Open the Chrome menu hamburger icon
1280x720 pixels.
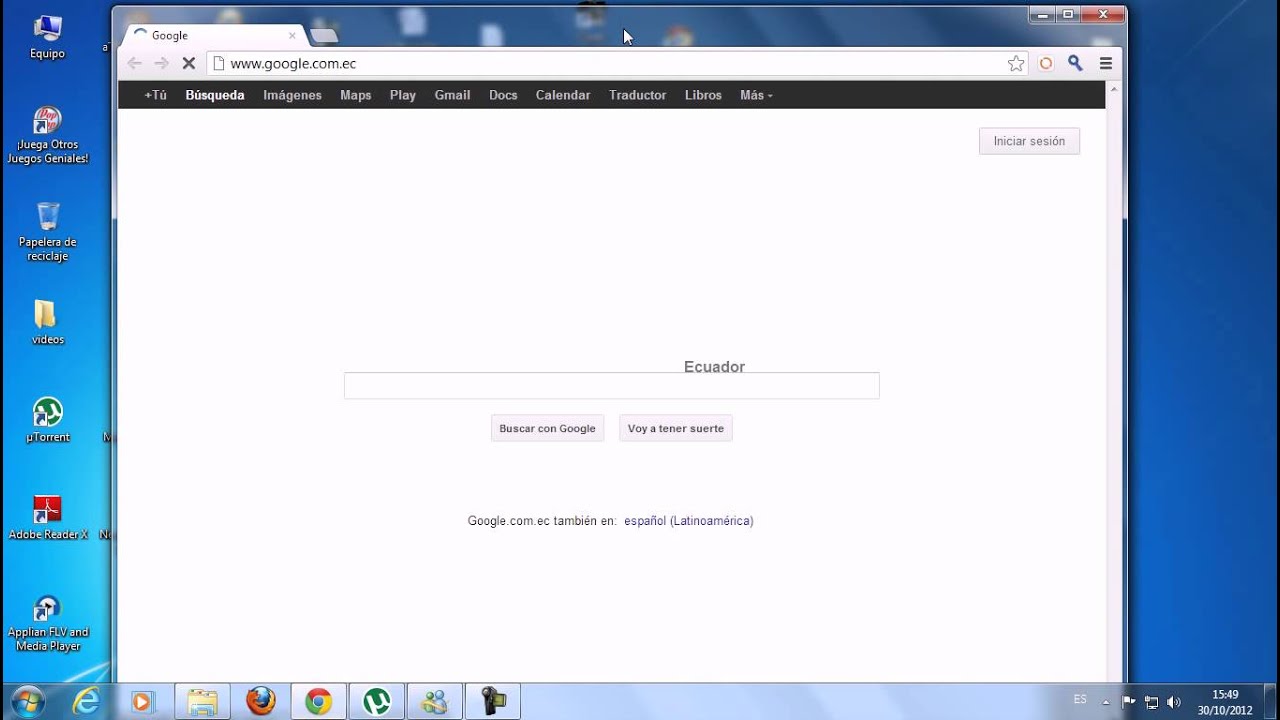[1106, 63]
